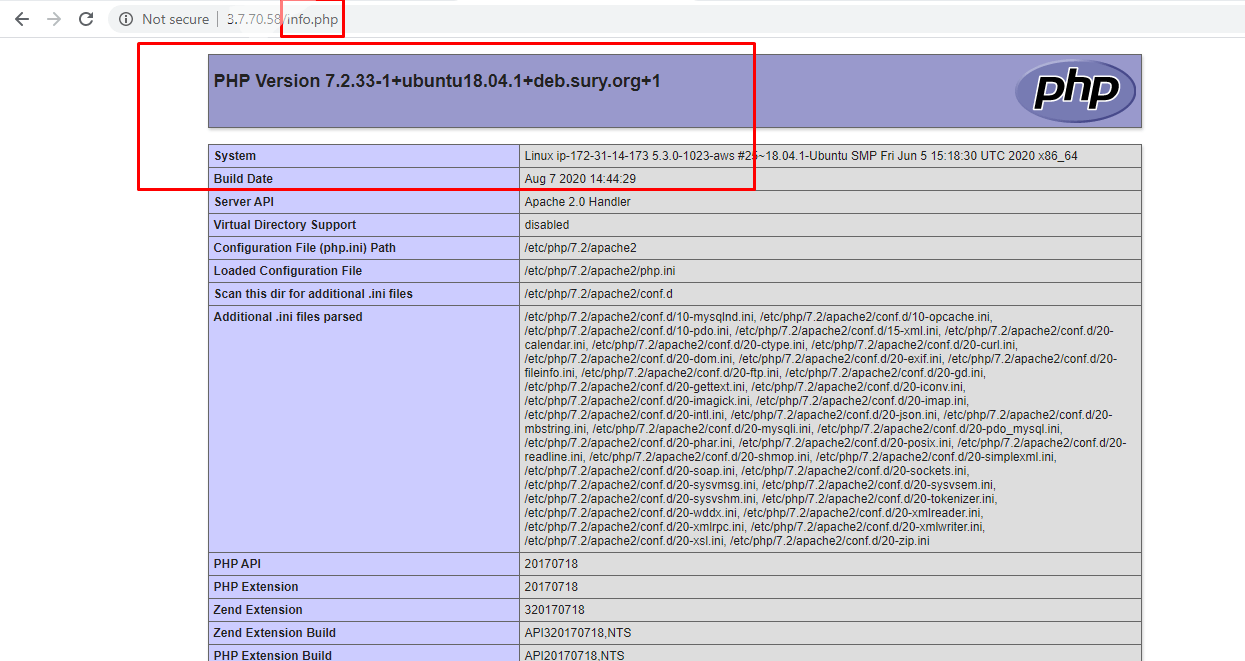This screenshot has height=661, width=1245.
Task: Select the Loaded Configuration File label
Action: 288,271
